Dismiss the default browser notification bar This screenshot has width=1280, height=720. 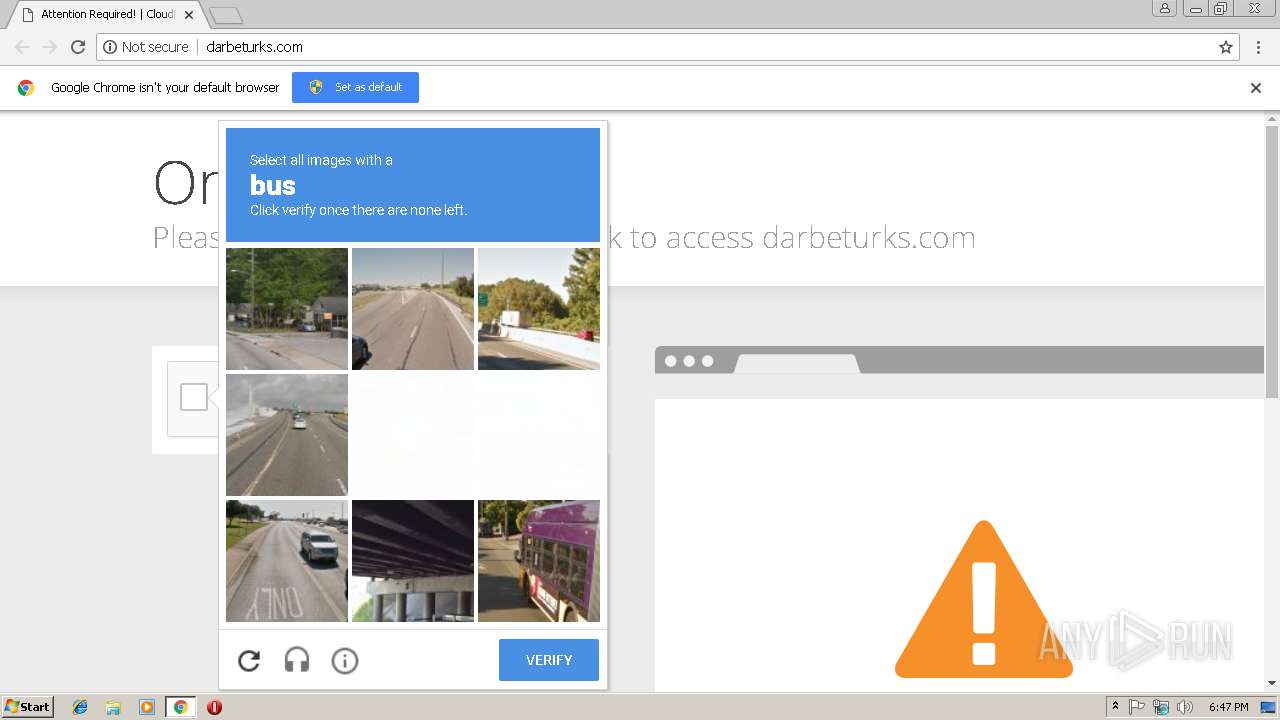(x=1256, y=88)
